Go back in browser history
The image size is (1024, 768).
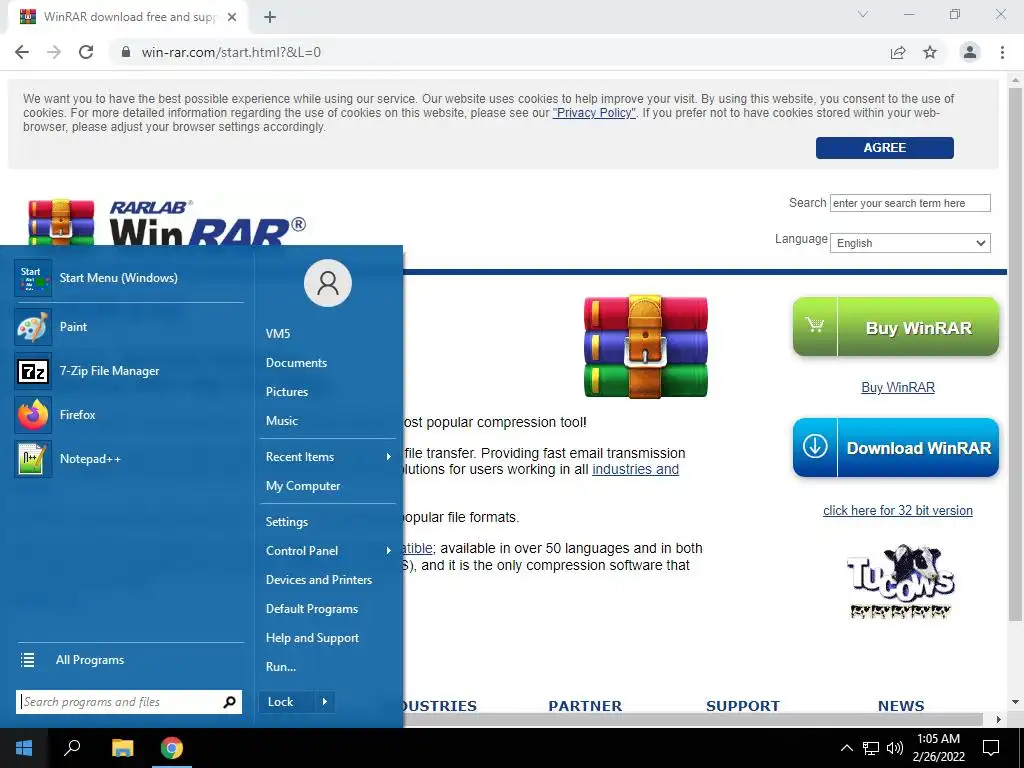[x=22, y=52]
